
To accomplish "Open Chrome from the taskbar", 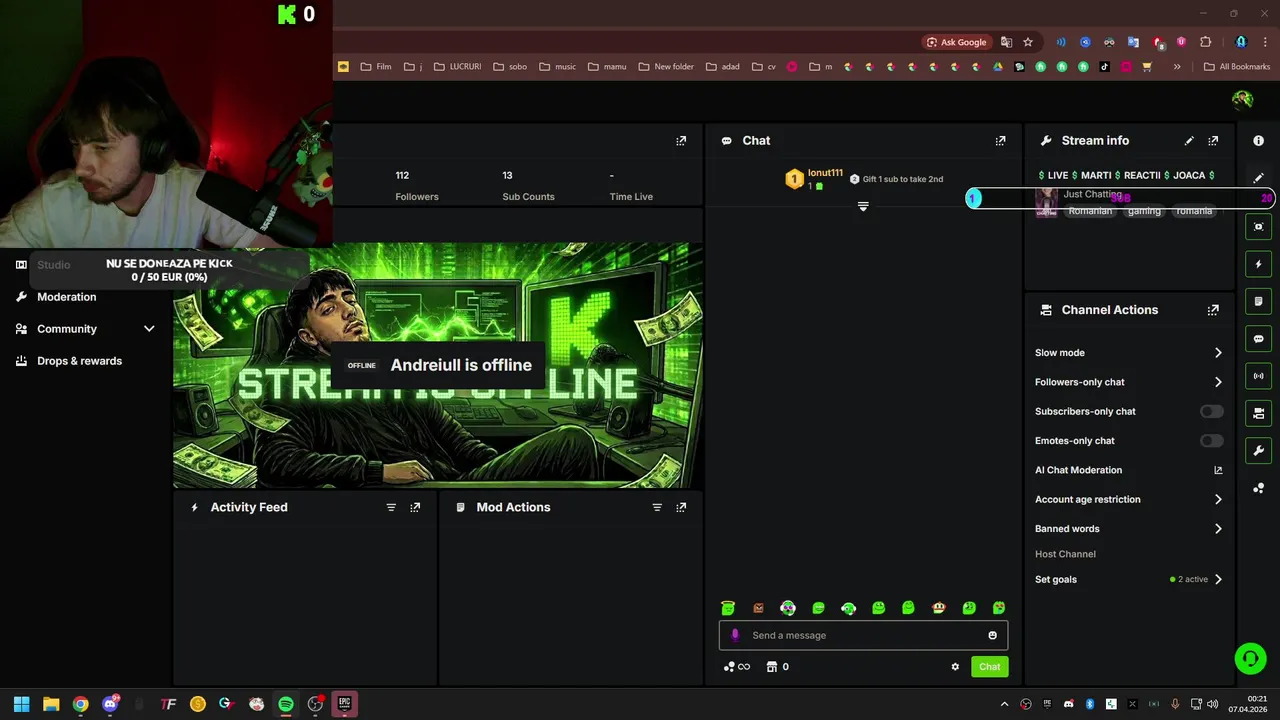I will [x=80, y=704].
